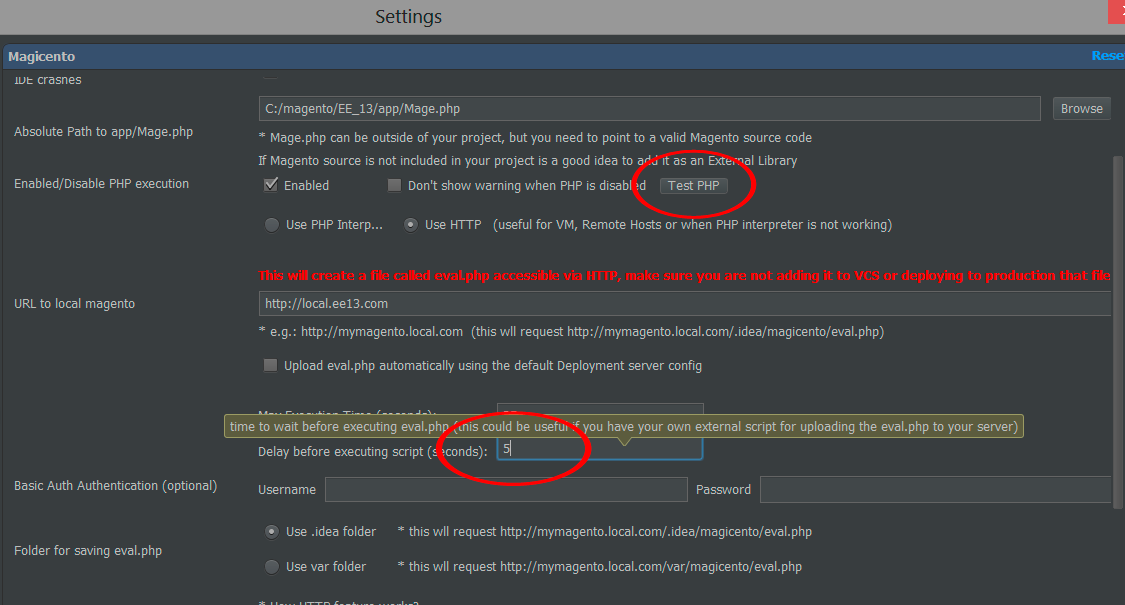This screenshot has height=605, width=1125.
Task: Click the Basic Auth Username field
Action: pos(506,489)
